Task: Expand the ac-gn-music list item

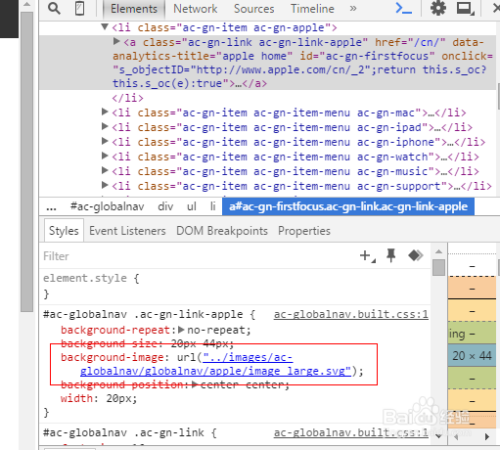Action: click(x=105, y=170)
